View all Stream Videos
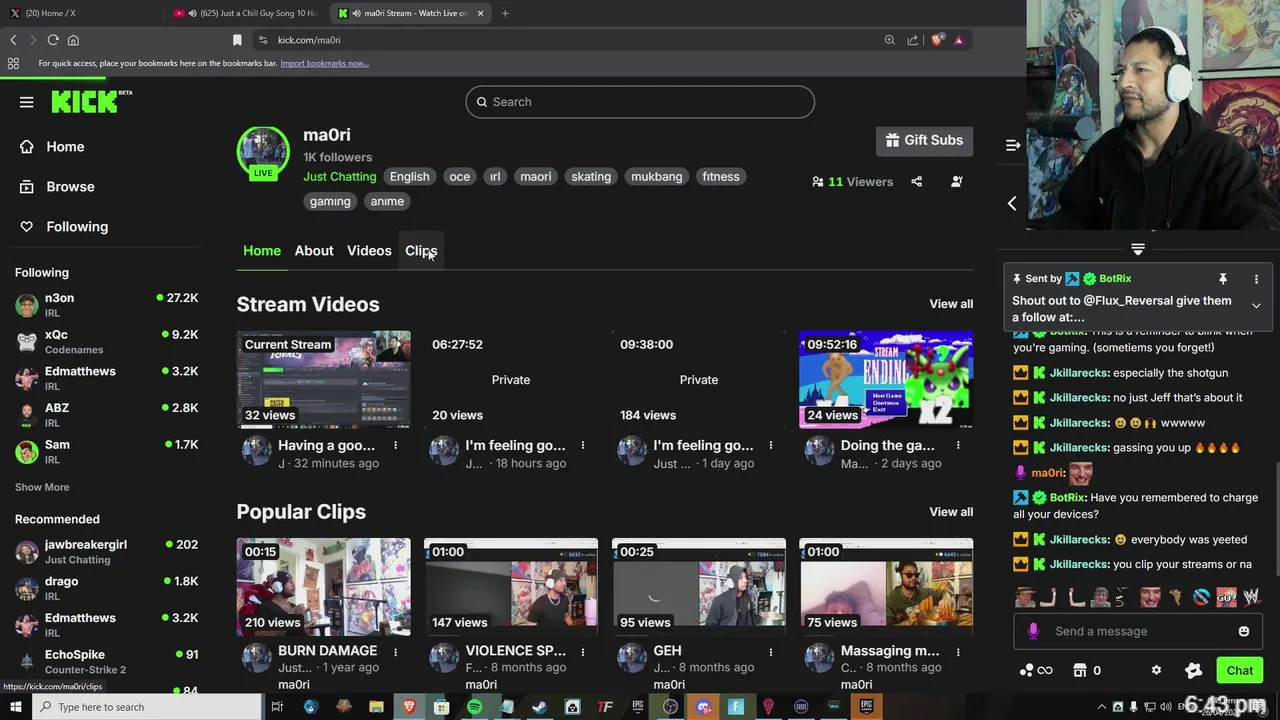The height and width of the screenshot is (720, 1280). (951, 304)
